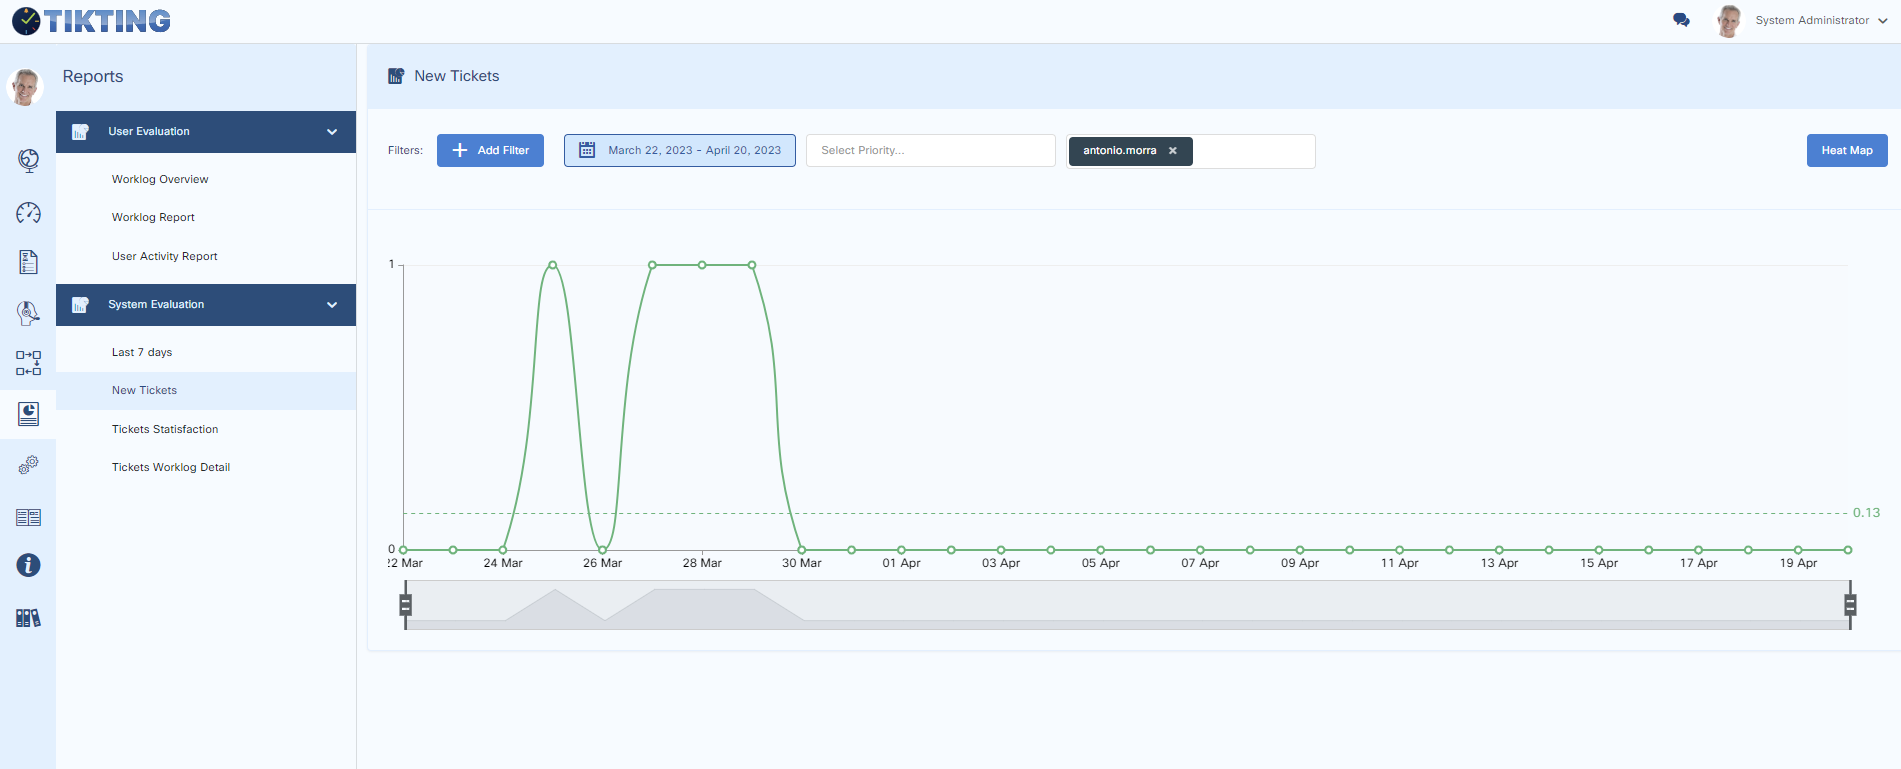Open the Select Priority dropdown

pos(930,151)
